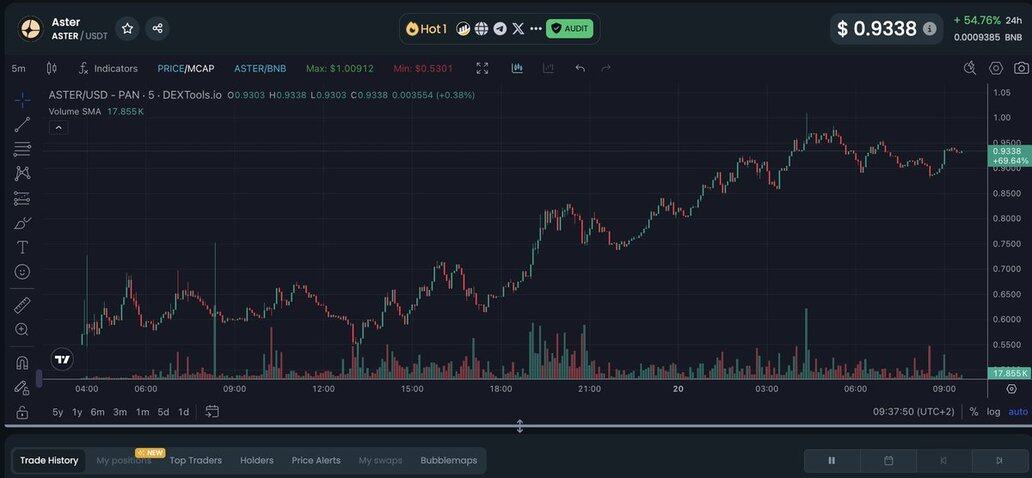This screenshot has width=1032, height=478.
Task: Show more links with ellipsis
Action: [536, 29]
